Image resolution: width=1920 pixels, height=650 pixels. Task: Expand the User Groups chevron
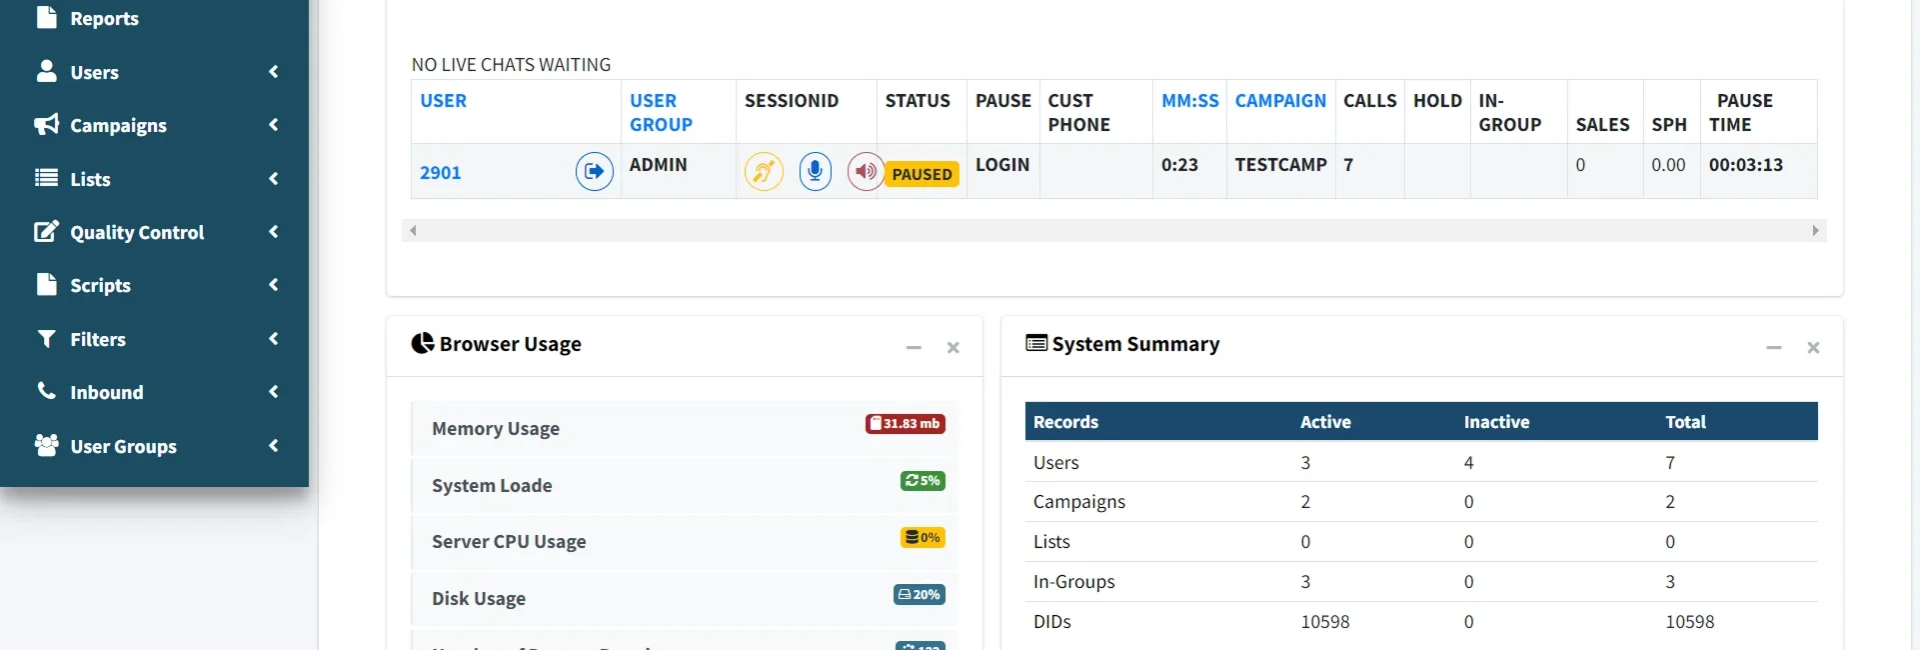(273, 446)
